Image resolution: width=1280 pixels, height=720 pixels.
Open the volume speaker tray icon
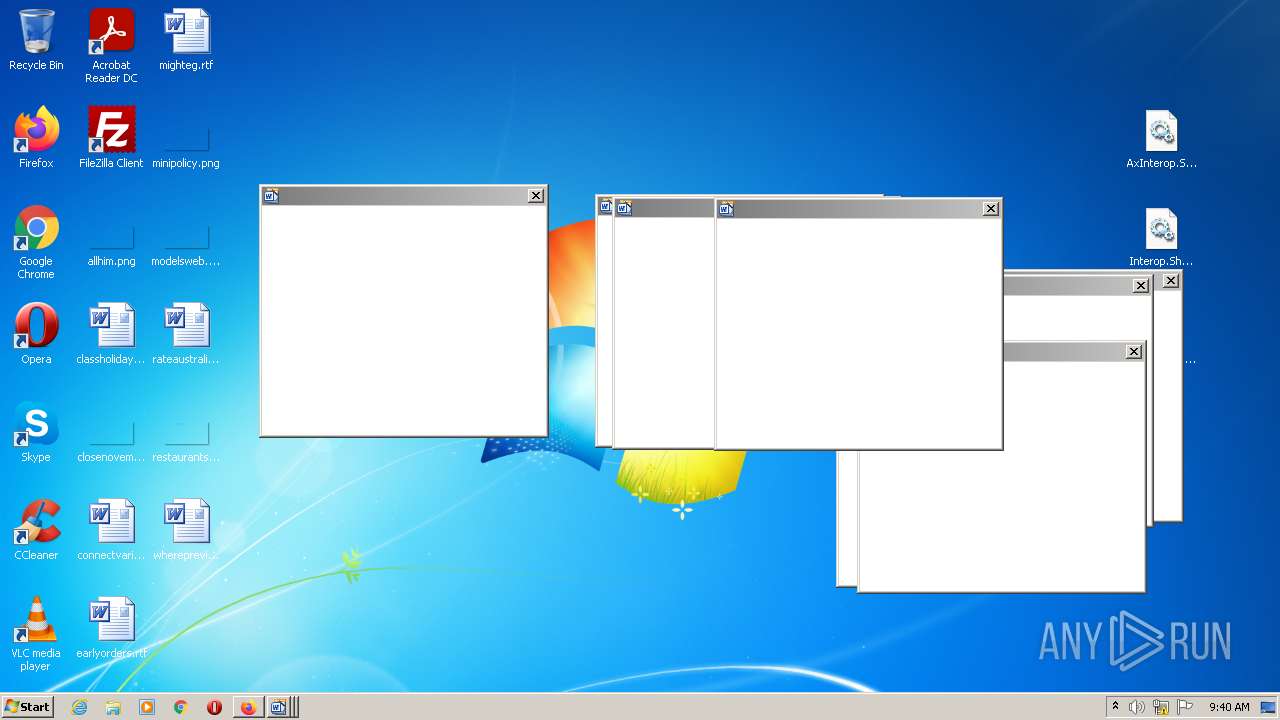[x=1136, y=707]
